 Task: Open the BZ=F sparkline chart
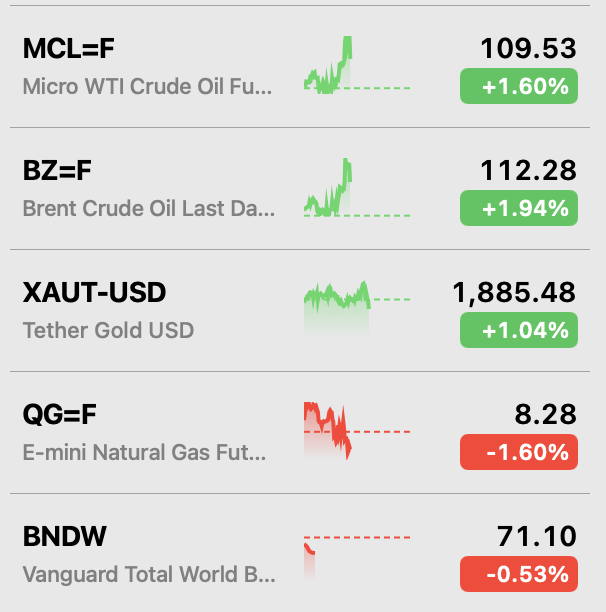(357, 187)
